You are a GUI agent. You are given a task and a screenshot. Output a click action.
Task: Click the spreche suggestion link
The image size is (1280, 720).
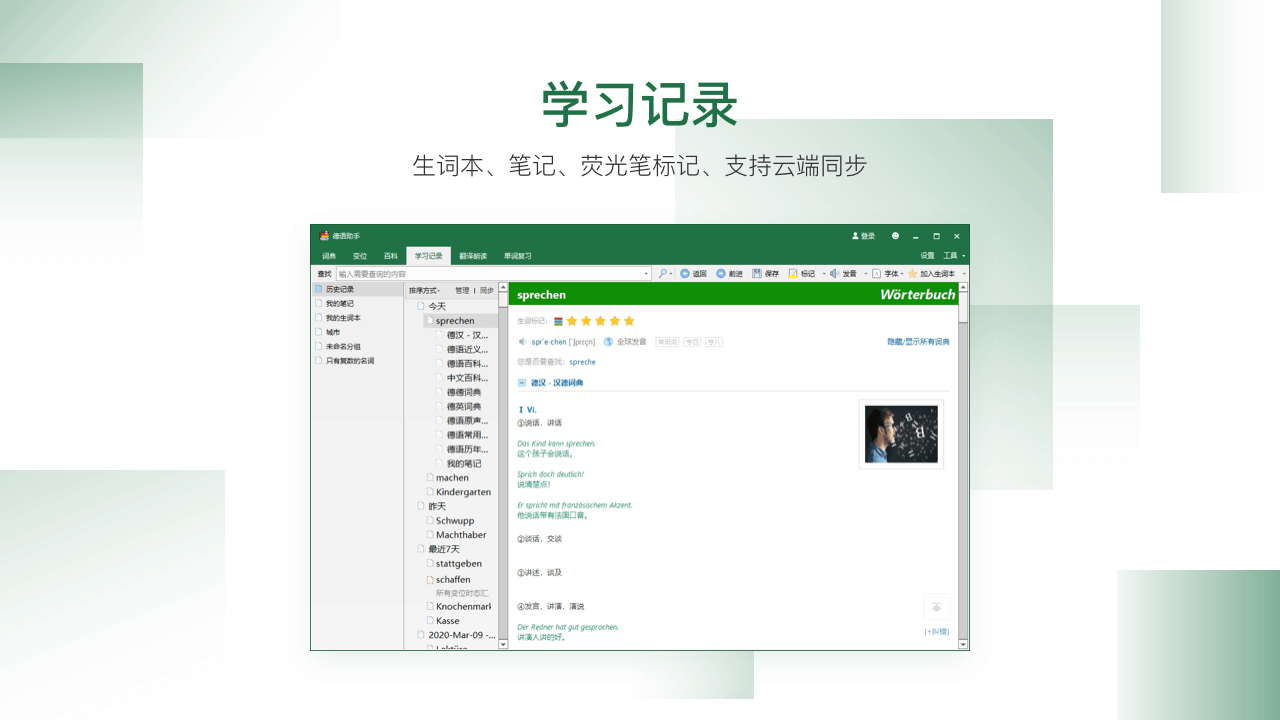[x=582, y=362]
